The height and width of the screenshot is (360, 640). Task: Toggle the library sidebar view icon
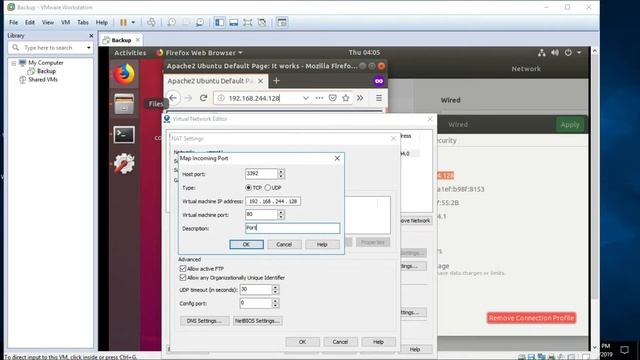coord(220,22)
